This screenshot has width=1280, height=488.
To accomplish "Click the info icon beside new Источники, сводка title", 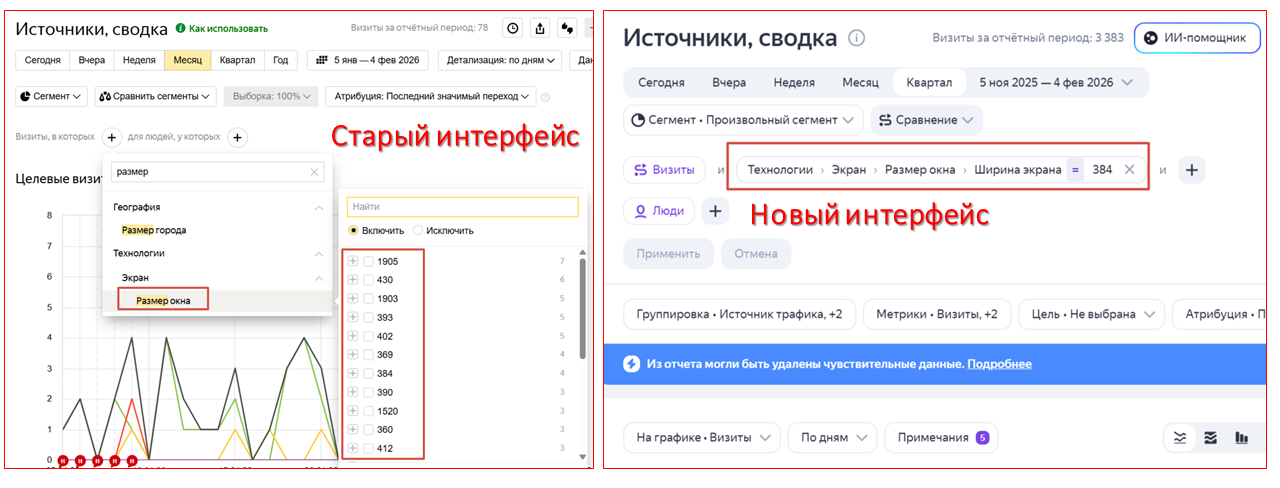I will [x=856, y=38].
